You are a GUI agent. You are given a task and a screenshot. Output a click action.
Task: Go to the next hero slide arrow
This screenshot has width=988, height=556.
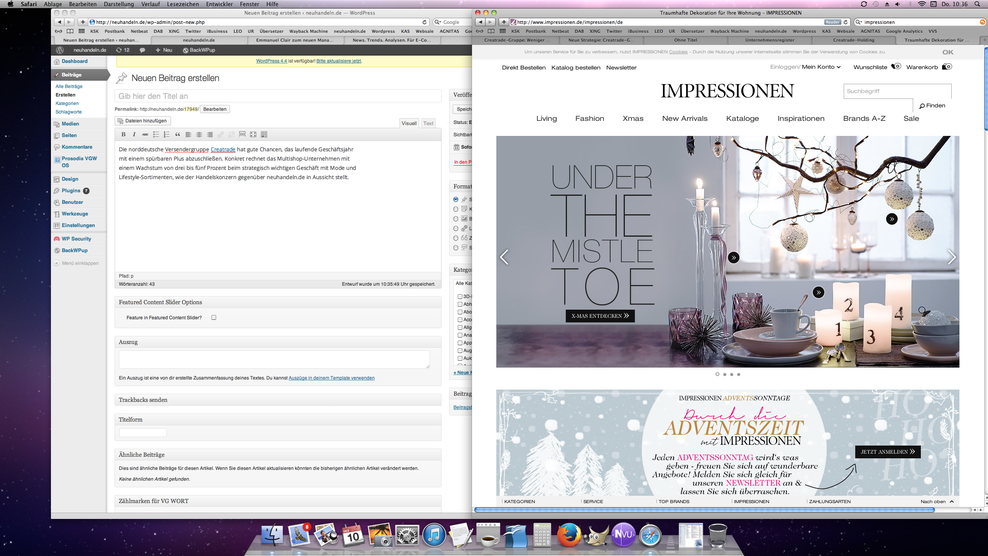(x=951, y=257)
